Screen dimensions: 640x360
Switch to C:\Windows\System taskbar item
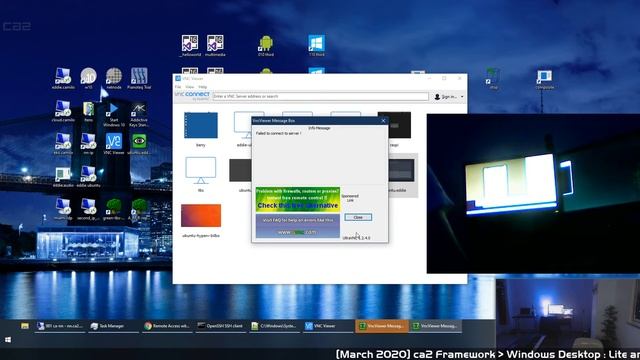point(274,326)
